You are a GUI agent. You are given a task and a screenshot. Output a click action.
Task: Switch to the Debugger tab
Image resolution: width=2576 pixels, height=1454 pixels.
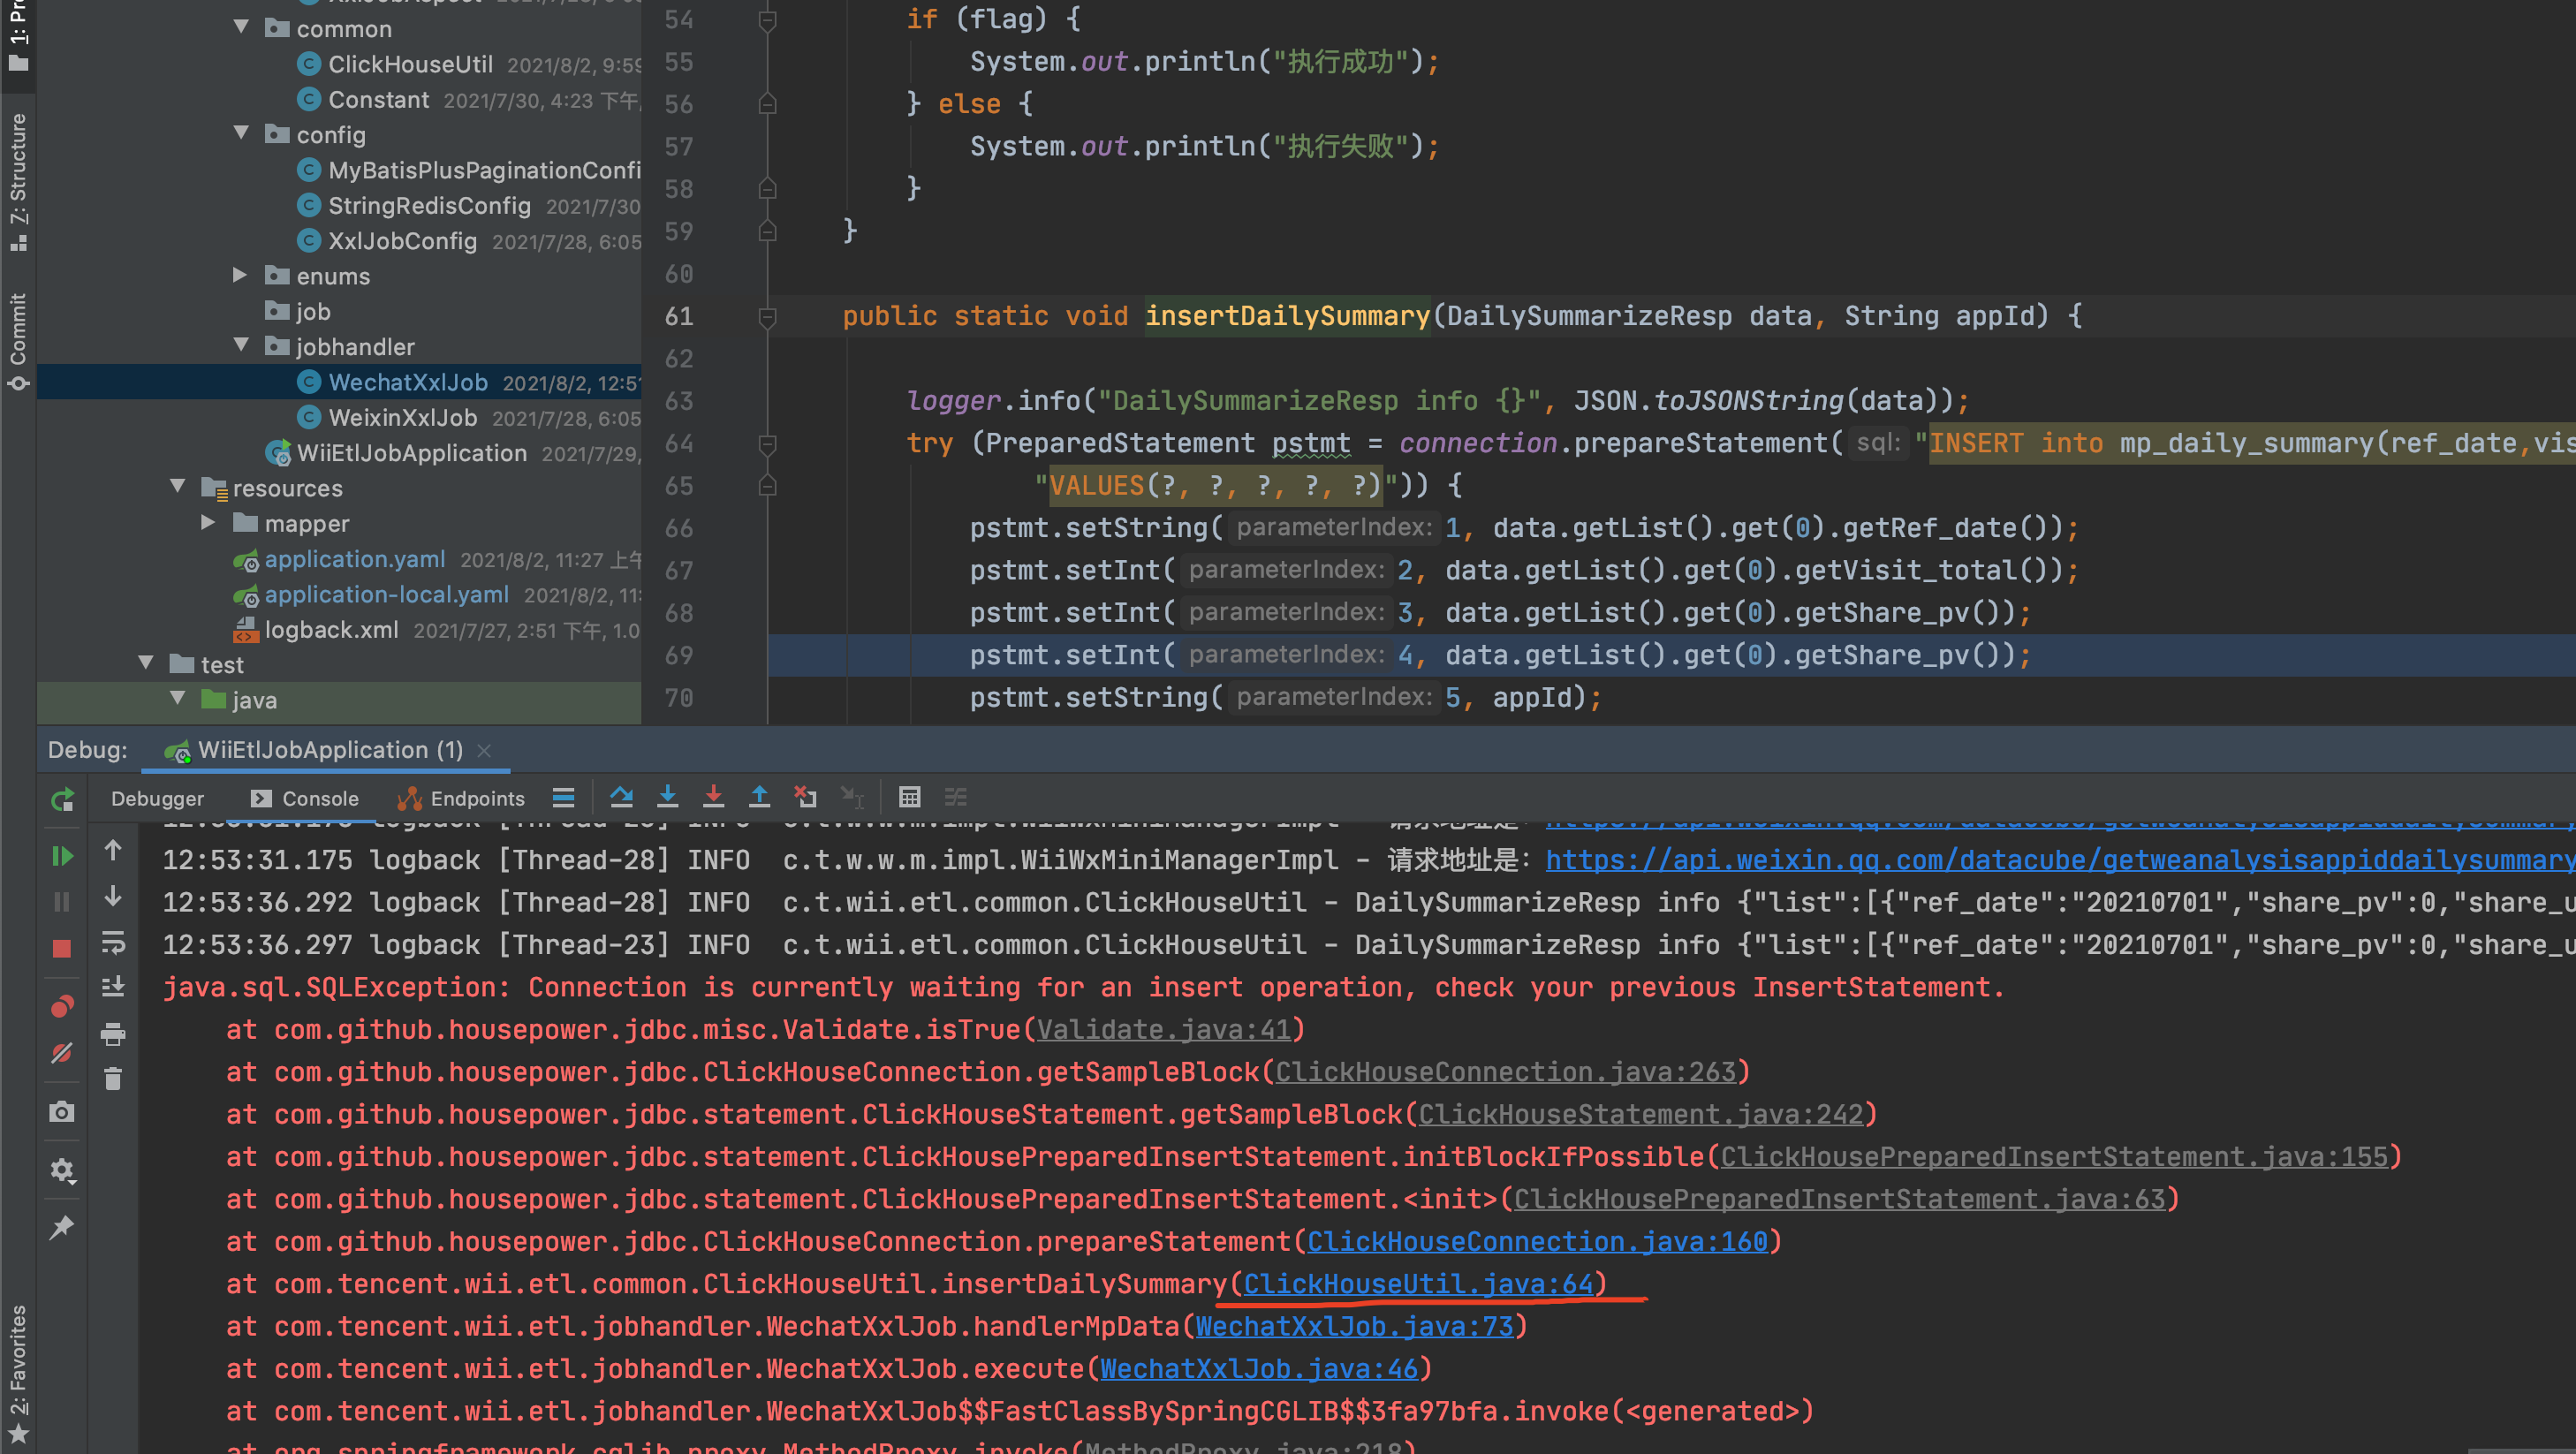[157, 798]
